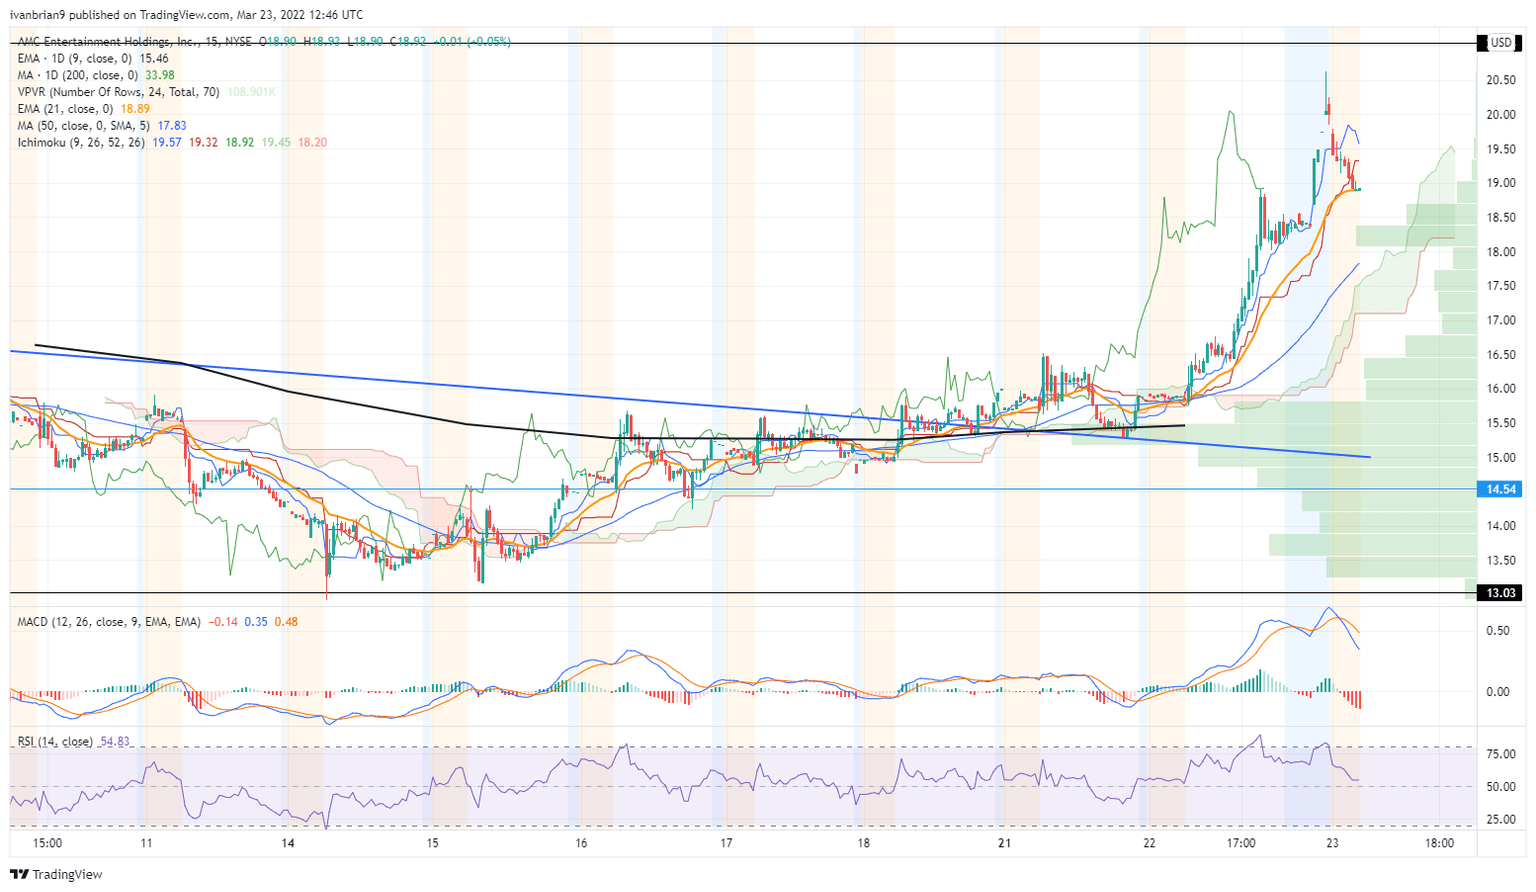Click the MACD histogram value −0.14
The image size is (1536, 892).
tap(222, 622)
